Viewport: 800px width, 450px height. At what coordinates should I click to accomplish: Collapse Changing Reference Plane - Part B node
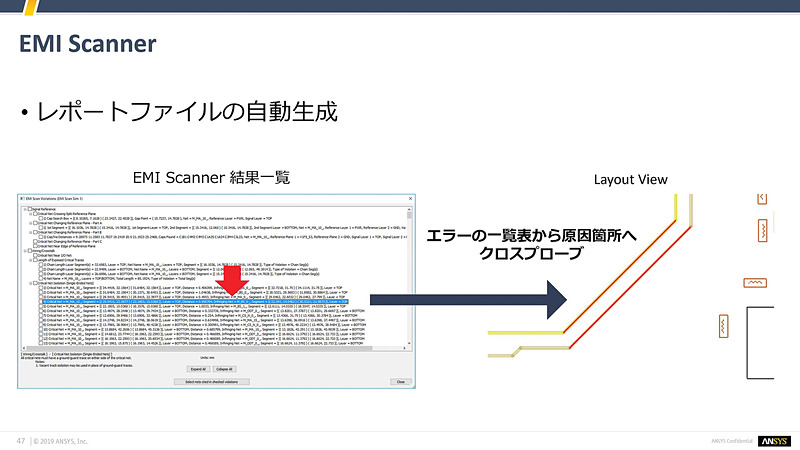31,232
